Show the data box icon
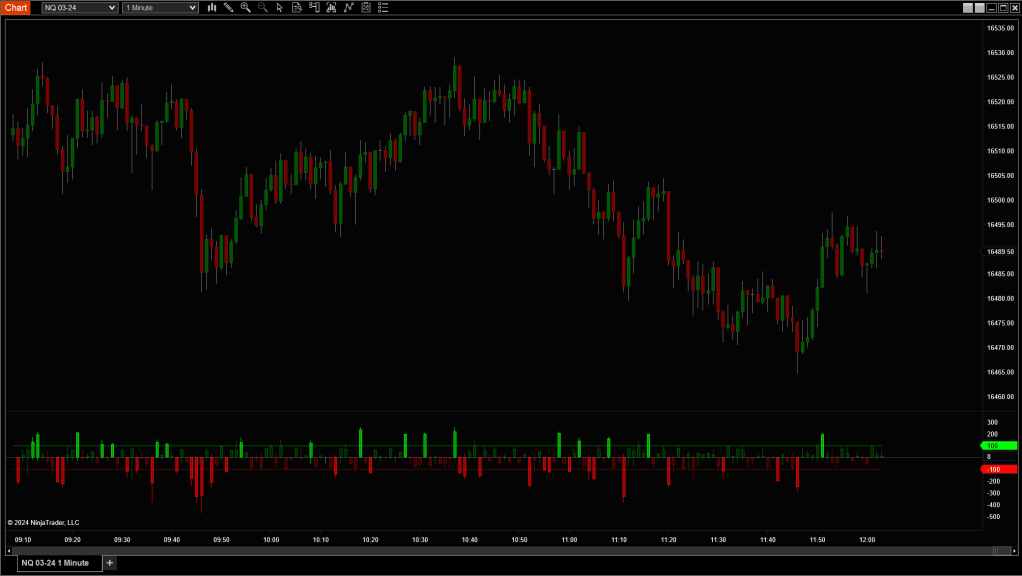 [297, 7]
